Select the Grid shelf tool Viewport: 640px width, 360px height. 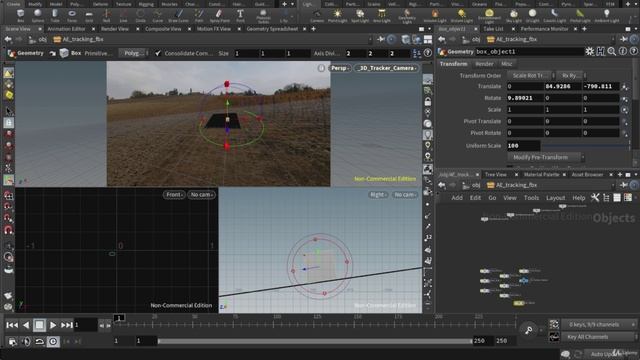(x=89, y=16)
